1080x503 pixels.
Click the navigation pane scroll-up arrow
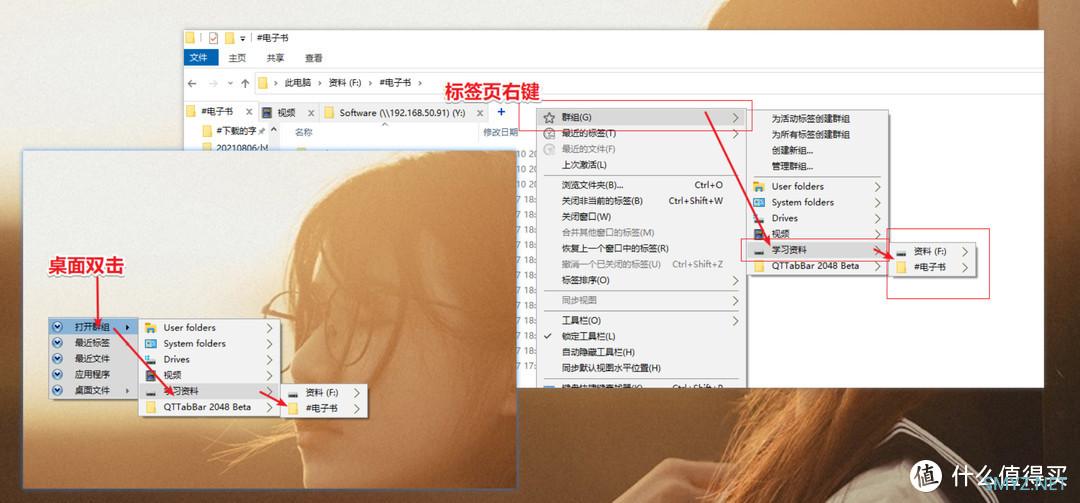tap(273, 130)
